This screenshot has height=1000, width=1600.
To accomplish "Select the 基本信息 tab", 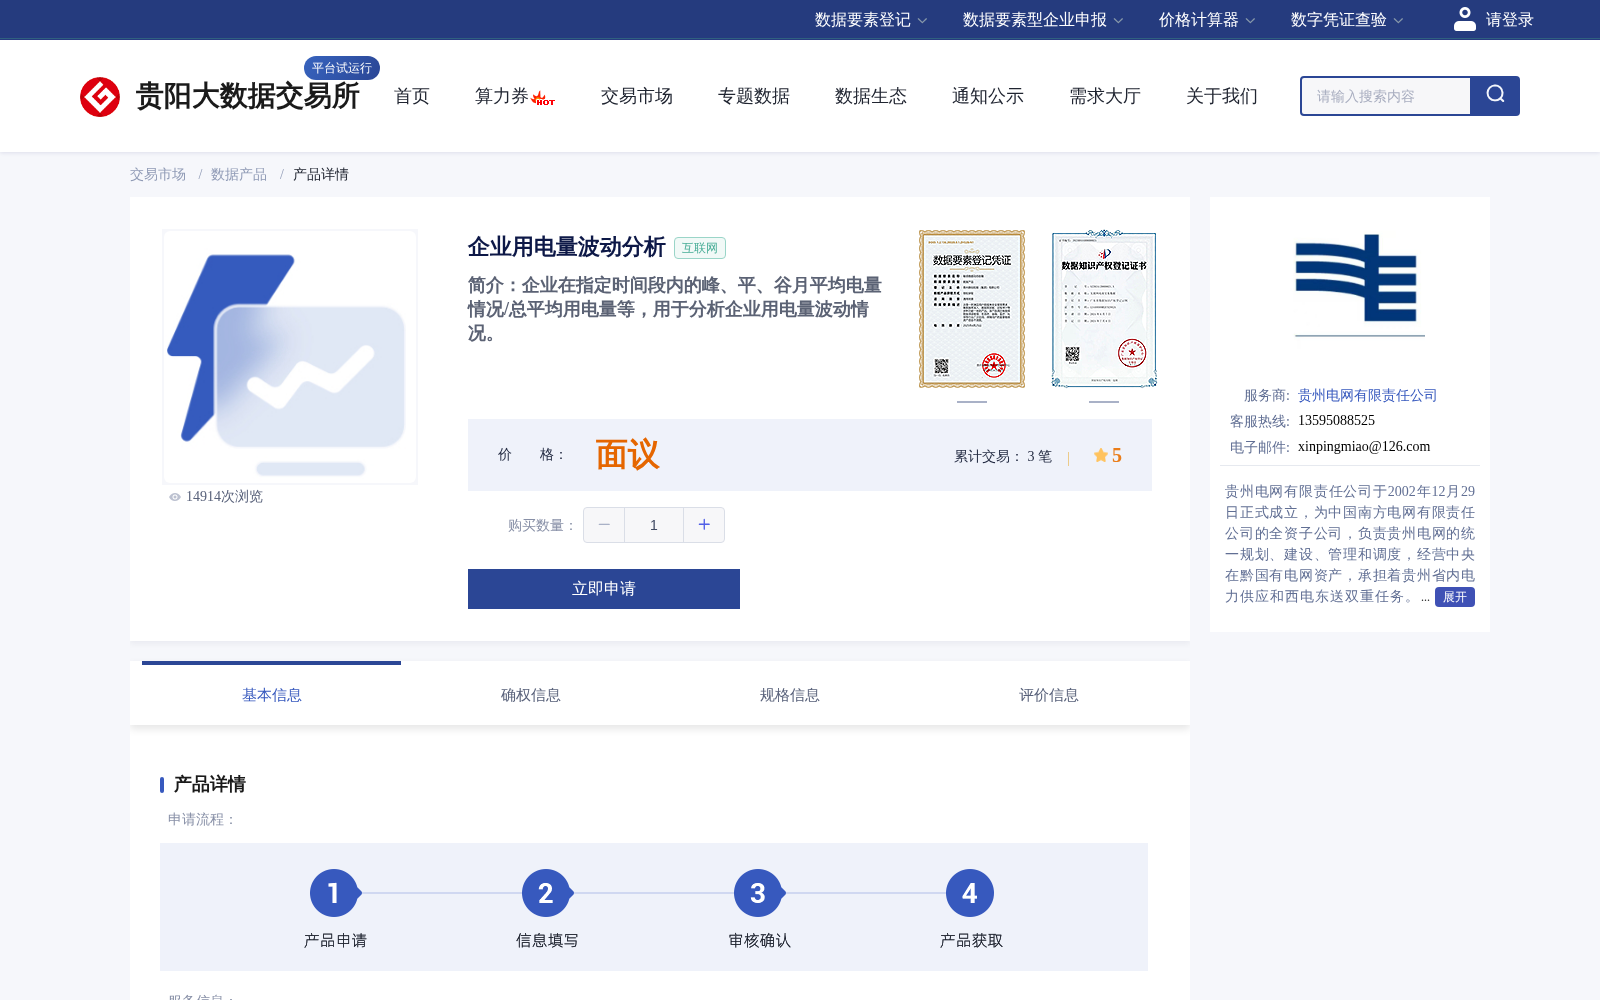I will coord(271,694).
